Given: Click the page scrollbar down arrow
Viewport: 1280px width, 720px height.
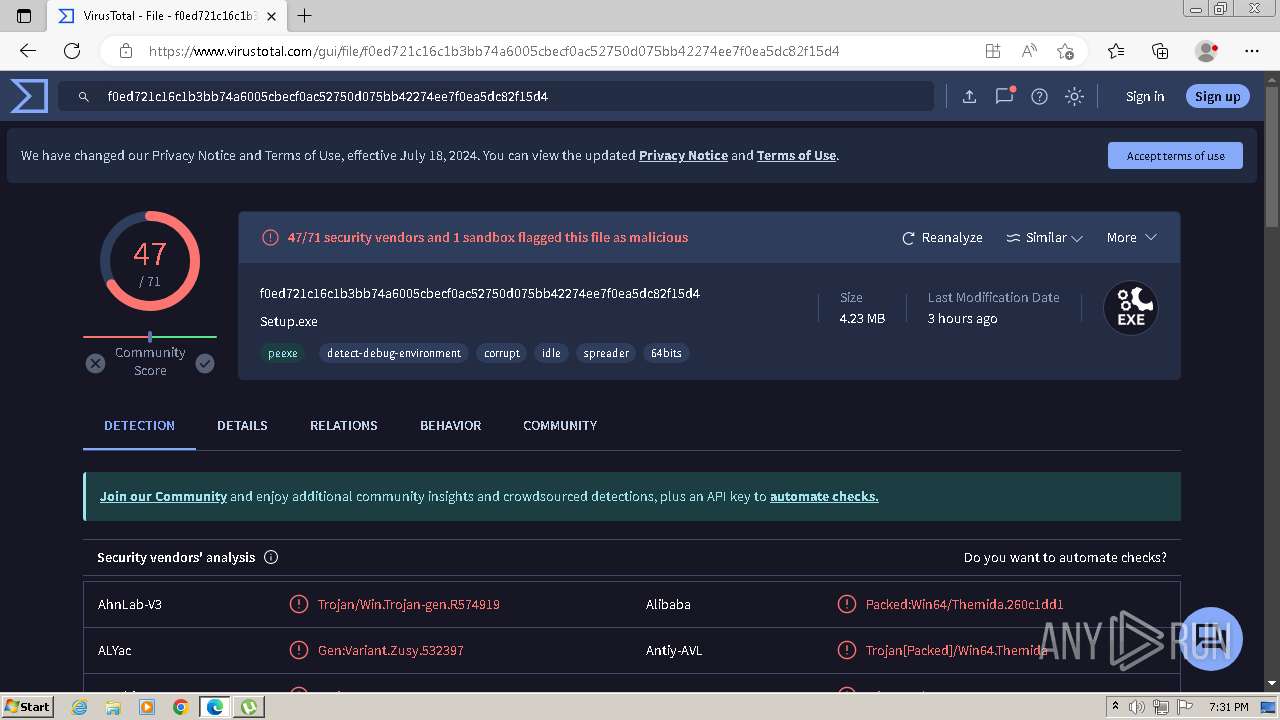Looking at the screenshot, I should click(x=1272, y=683).
